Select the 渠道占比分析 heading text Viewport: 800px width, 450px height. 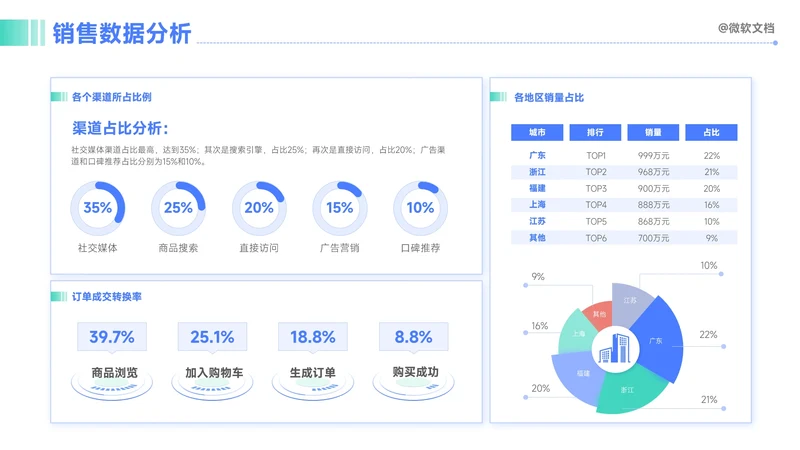point(120,127)
